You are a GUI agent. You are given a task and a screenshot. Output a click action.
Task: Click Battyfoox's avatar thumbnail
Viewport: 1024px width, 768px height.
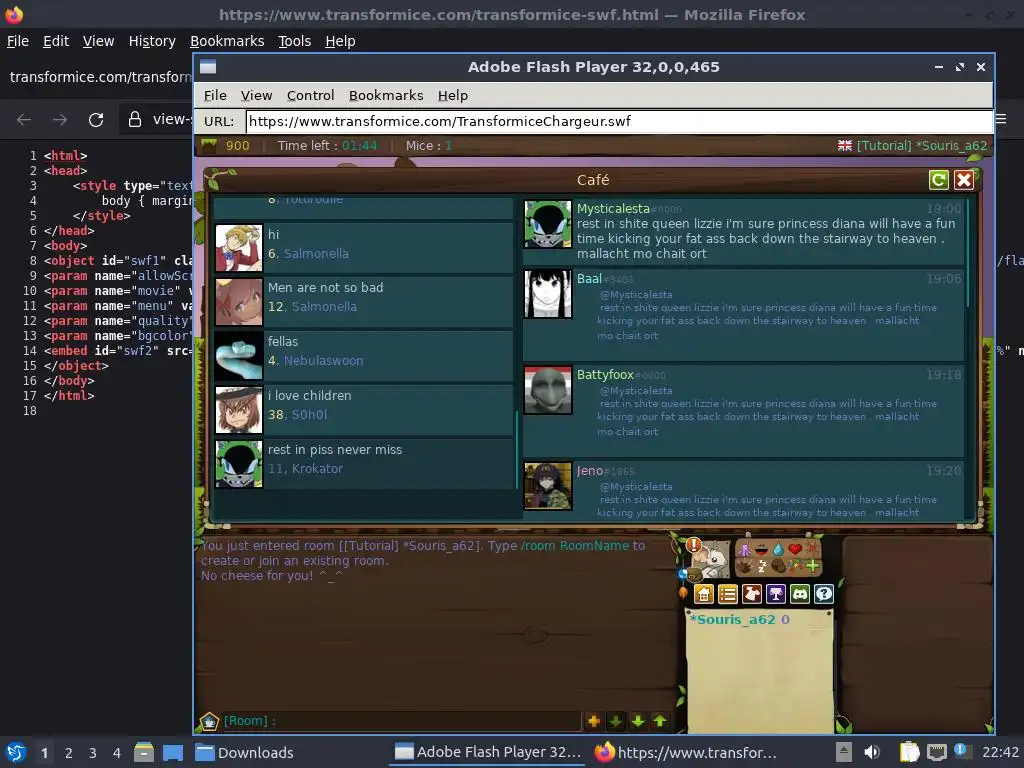[548, 390]
